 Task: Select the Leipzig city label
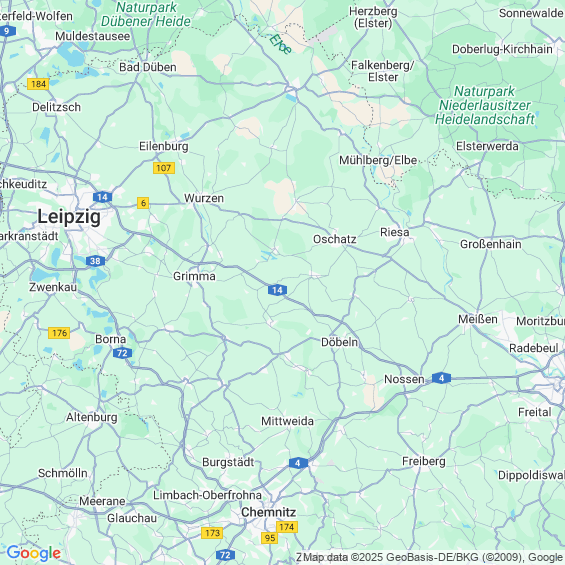pos(69,217)
